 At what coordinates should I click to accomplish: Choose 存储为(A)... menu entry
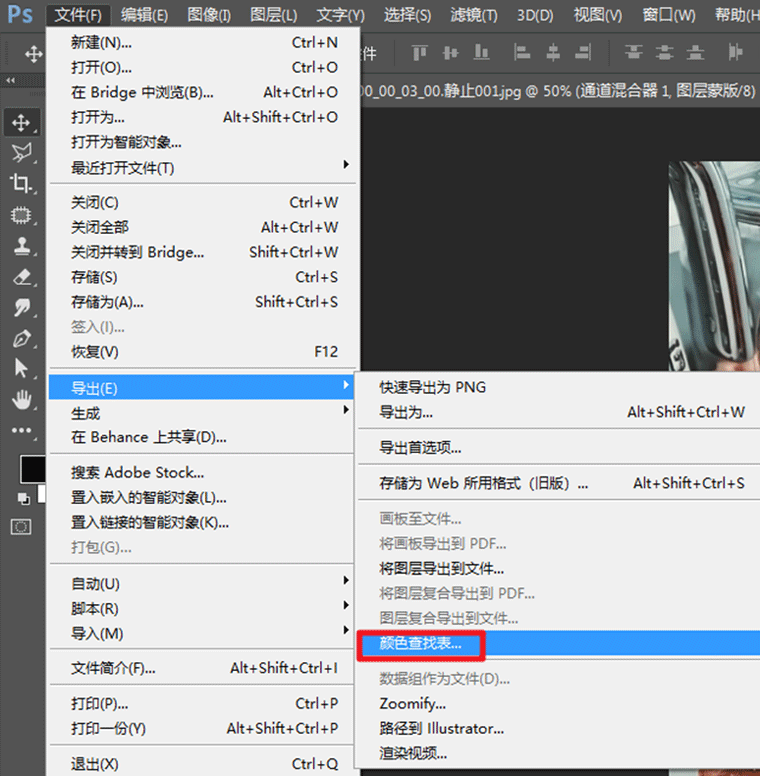click(x=203, y=302)
